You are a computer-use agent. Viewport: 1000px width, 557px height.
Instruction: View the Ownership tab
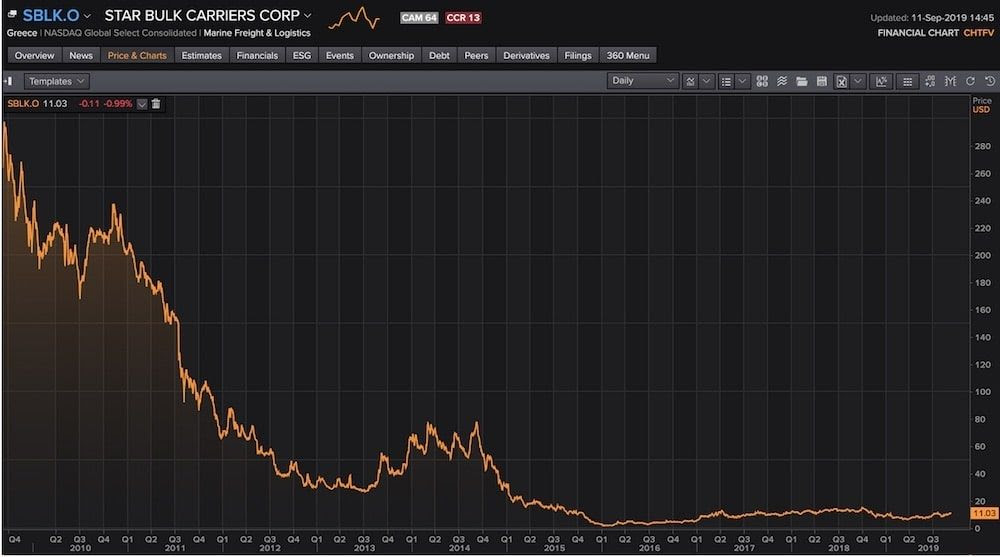click(x=391, y=56)
